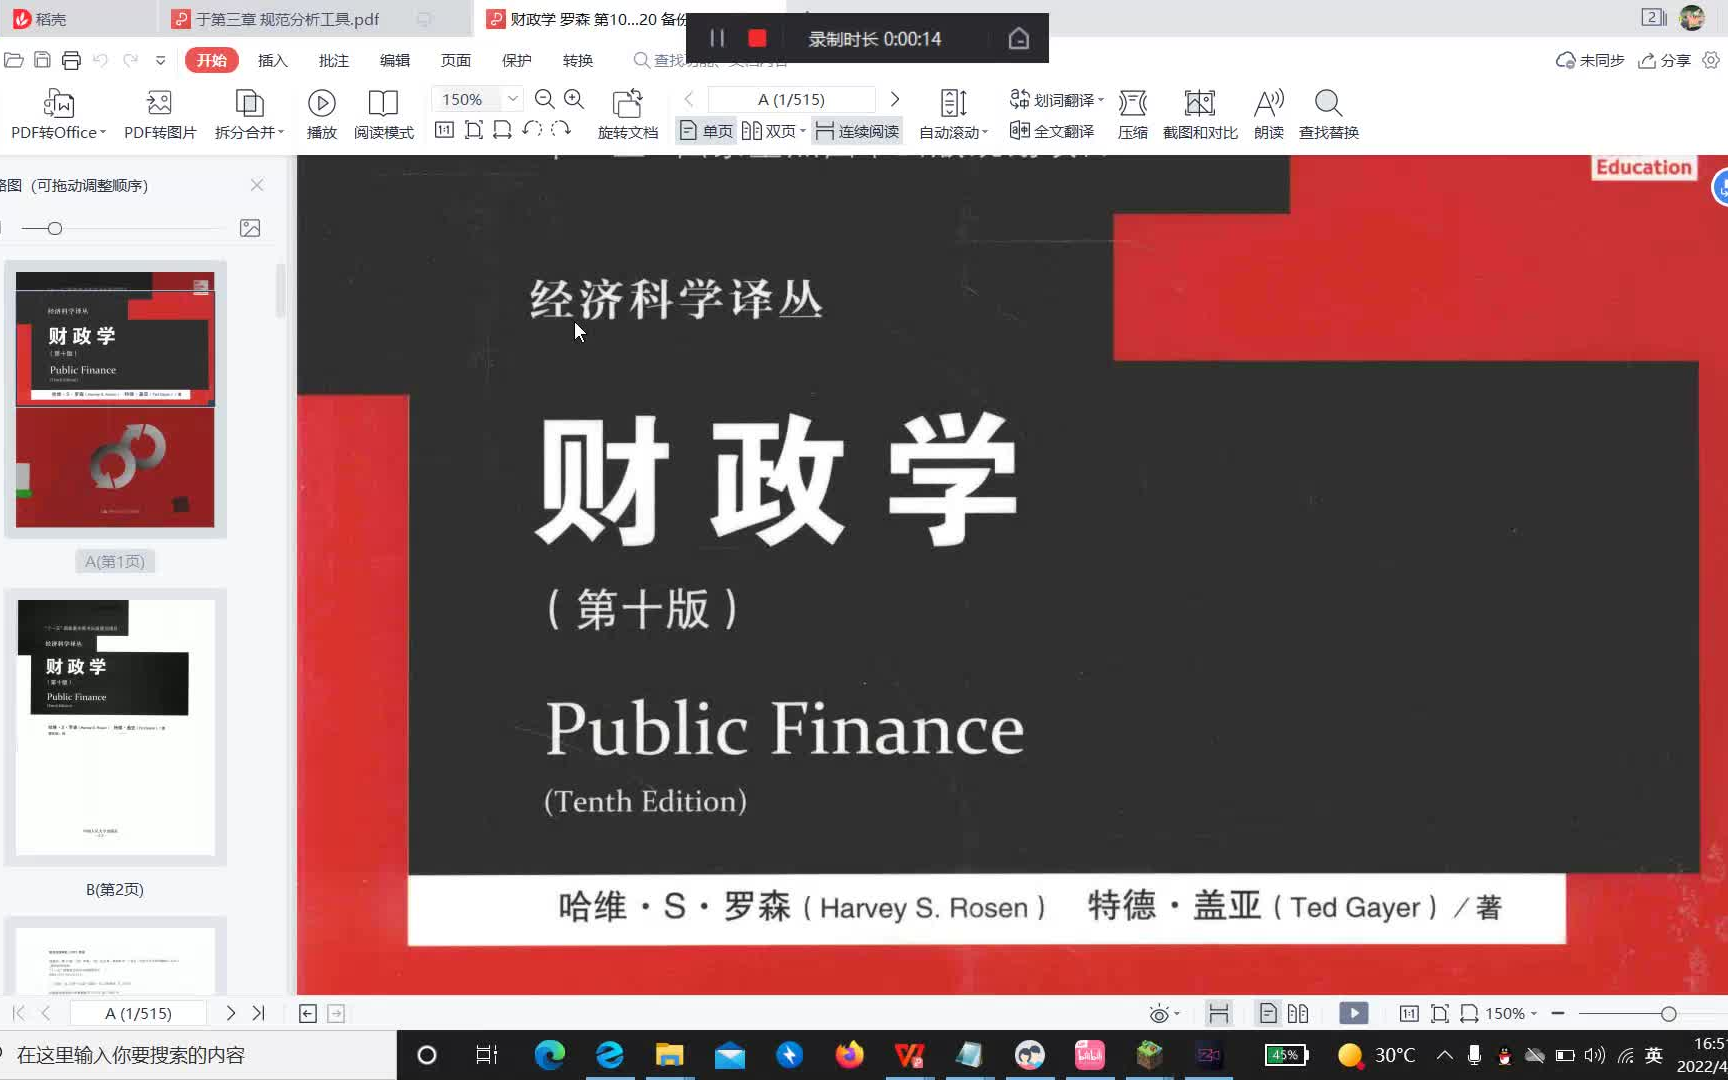Expand the 自动滚动 auto-scroll options
Image resolution: width=1728 pixels, height=1080 pixels.
point(951,130)
